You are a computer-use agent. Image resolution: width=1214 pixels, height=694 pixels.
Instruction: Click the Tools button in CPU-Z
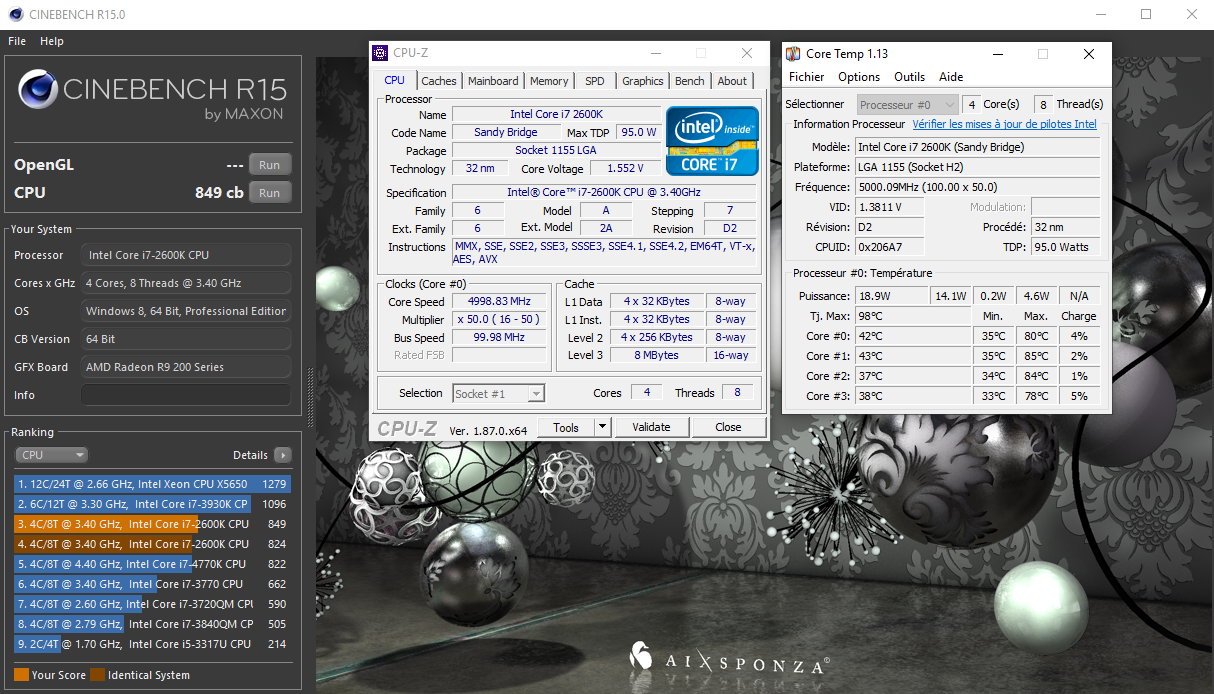point(566,427)
